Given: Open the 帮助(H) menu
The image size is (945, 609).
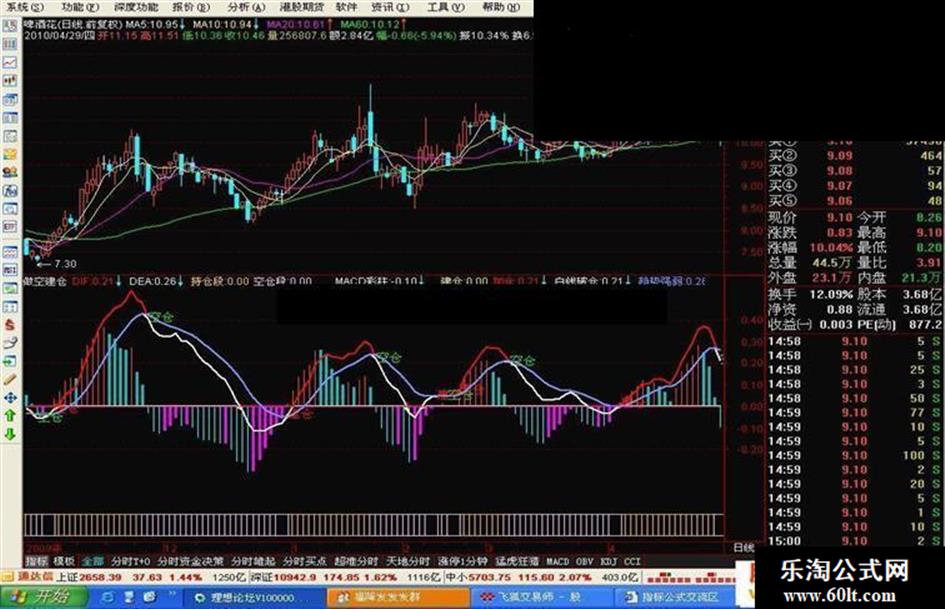Looking at the screenshot, I should click(501, 7).
